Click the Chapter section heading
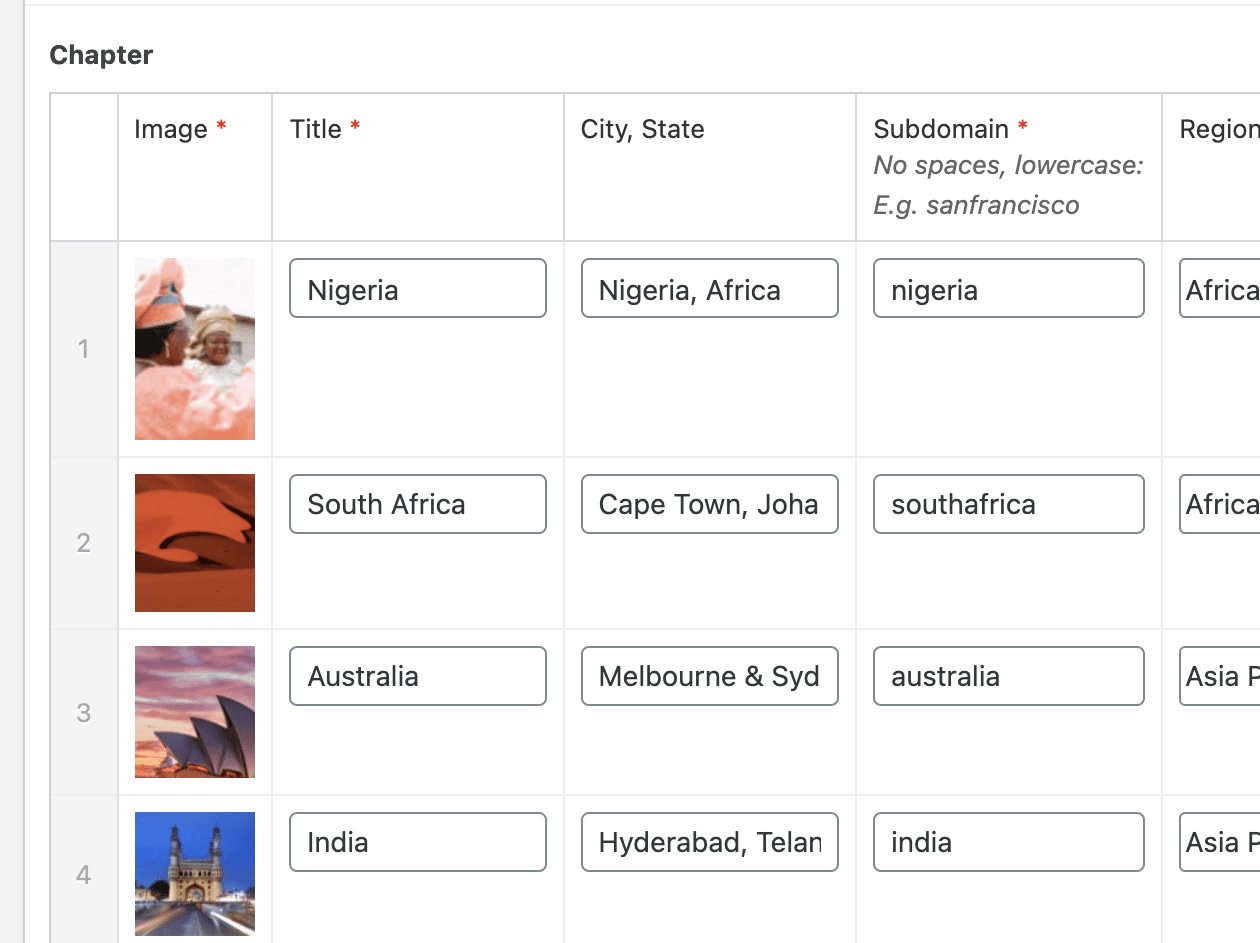 [x=100, y=55]
